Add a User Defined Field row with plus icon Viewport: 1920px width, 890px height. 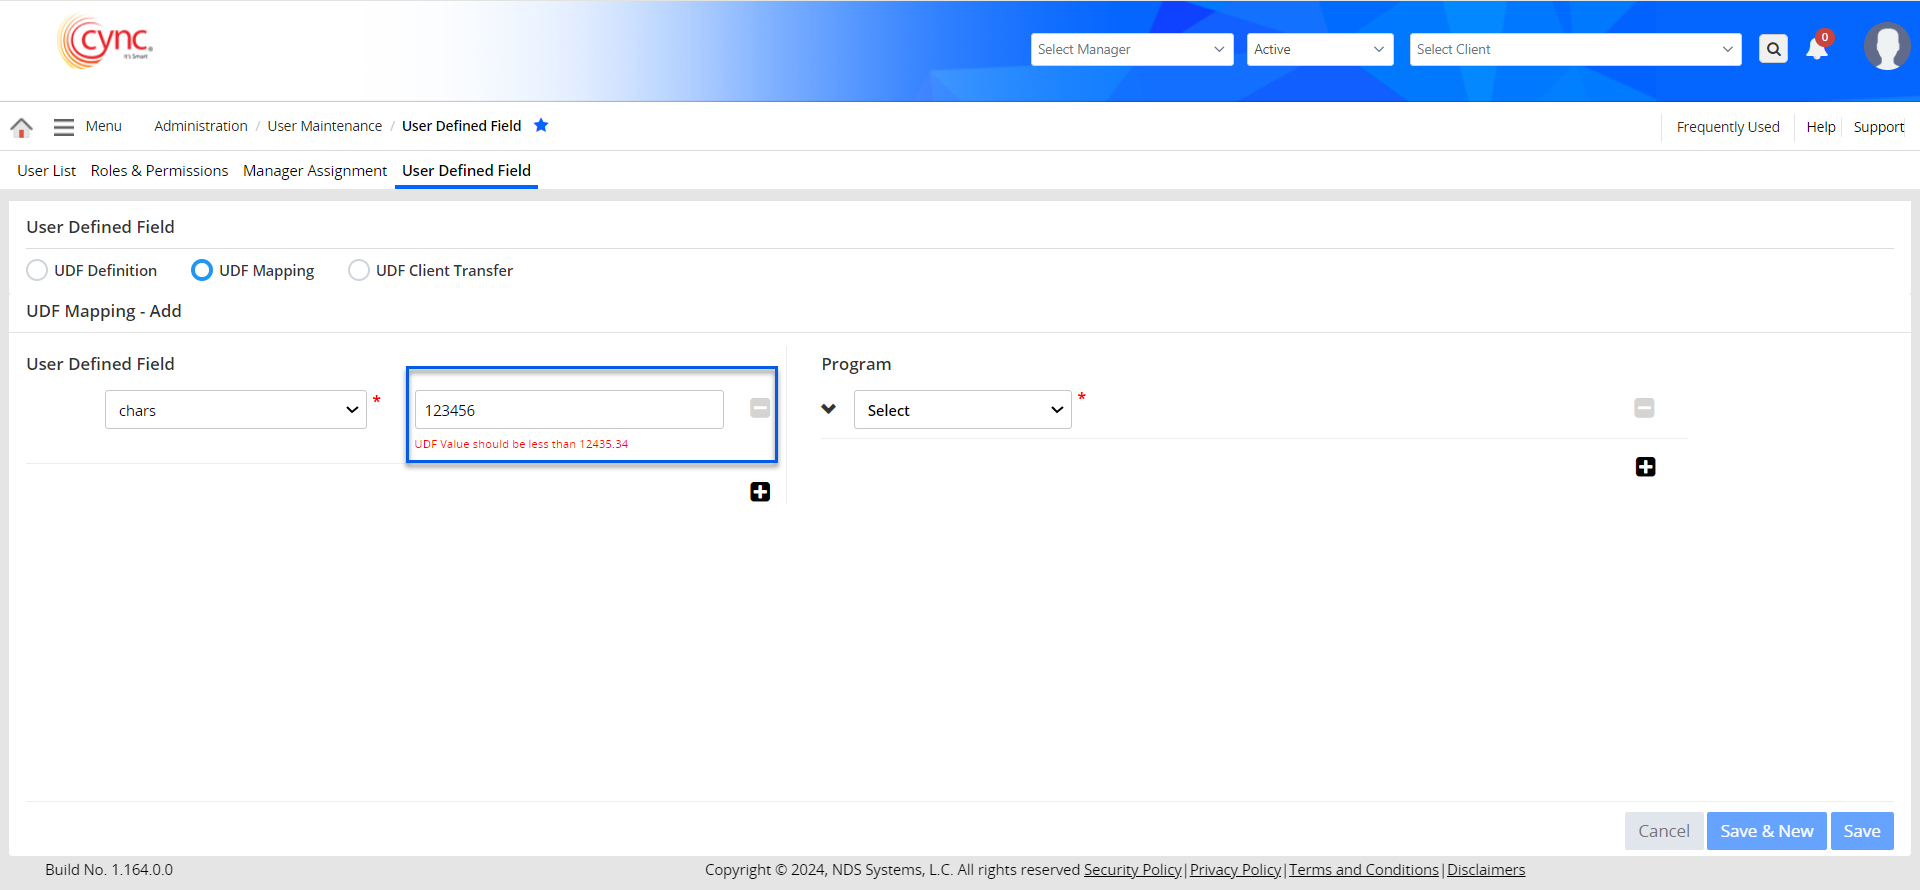coord(760,492)
